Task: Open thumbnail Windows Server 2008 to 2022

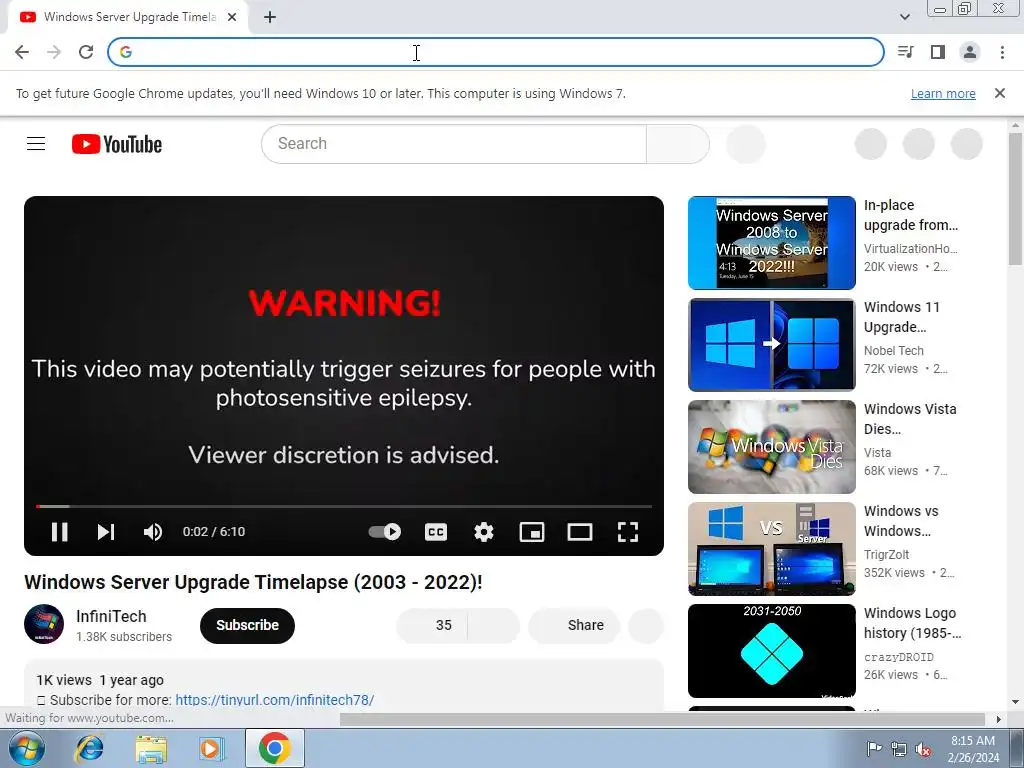Action: pyautogui.click(x=771, y=243)
